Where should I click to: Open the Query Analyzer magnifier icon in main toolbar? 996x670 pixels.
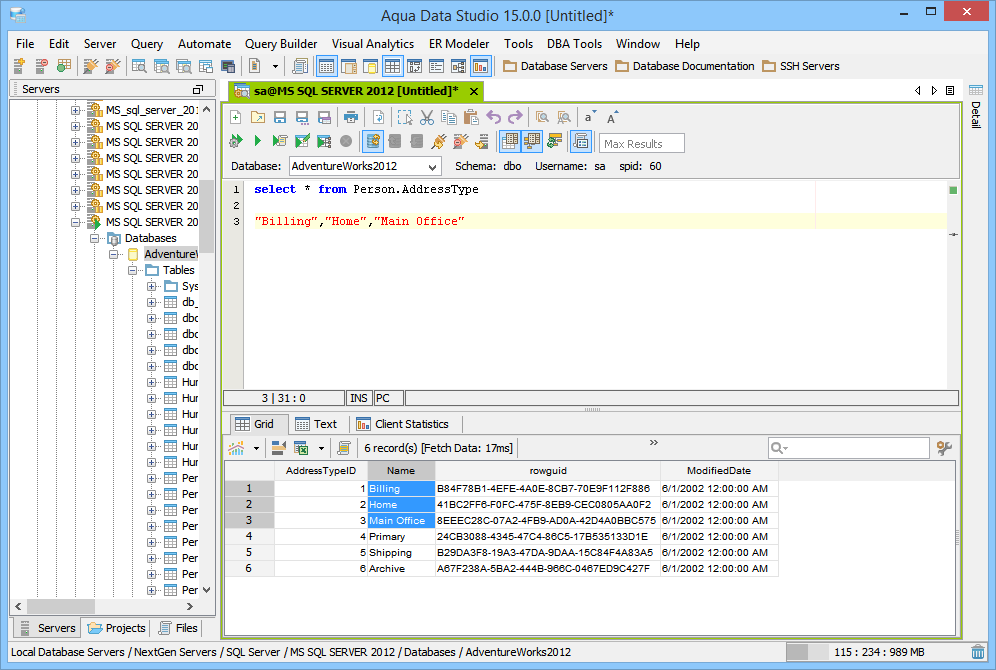pyautogui.click(x=139, y=65)
